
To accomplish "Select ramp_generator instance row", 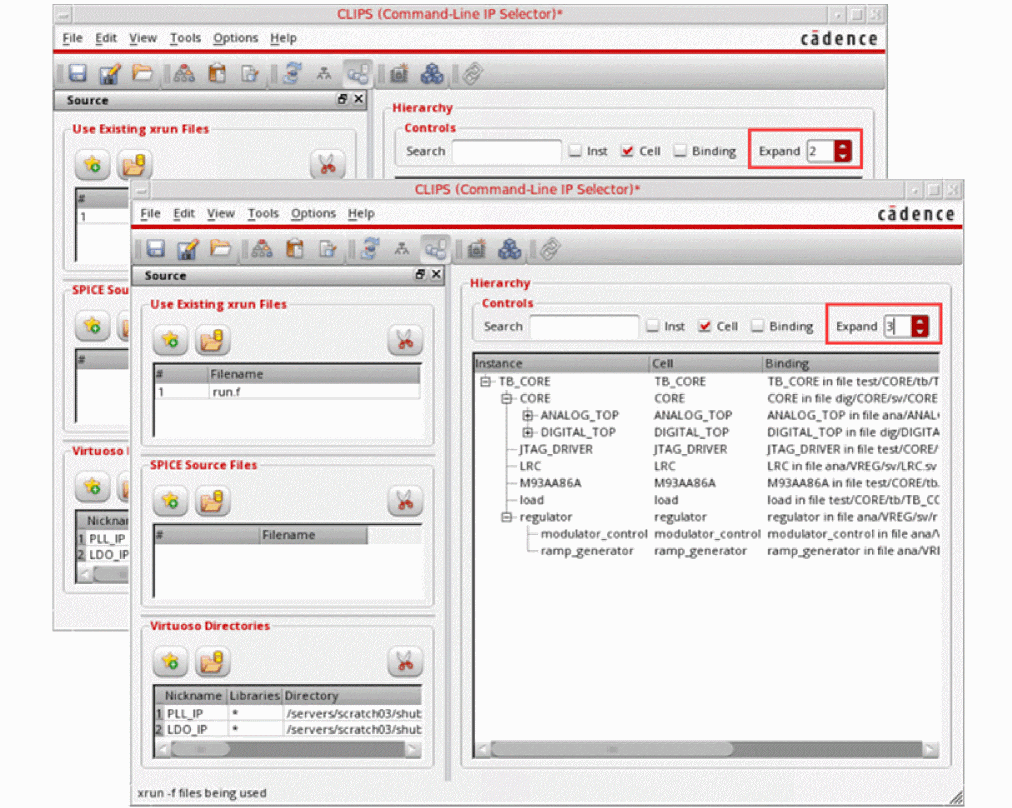I will pos(707,550).
